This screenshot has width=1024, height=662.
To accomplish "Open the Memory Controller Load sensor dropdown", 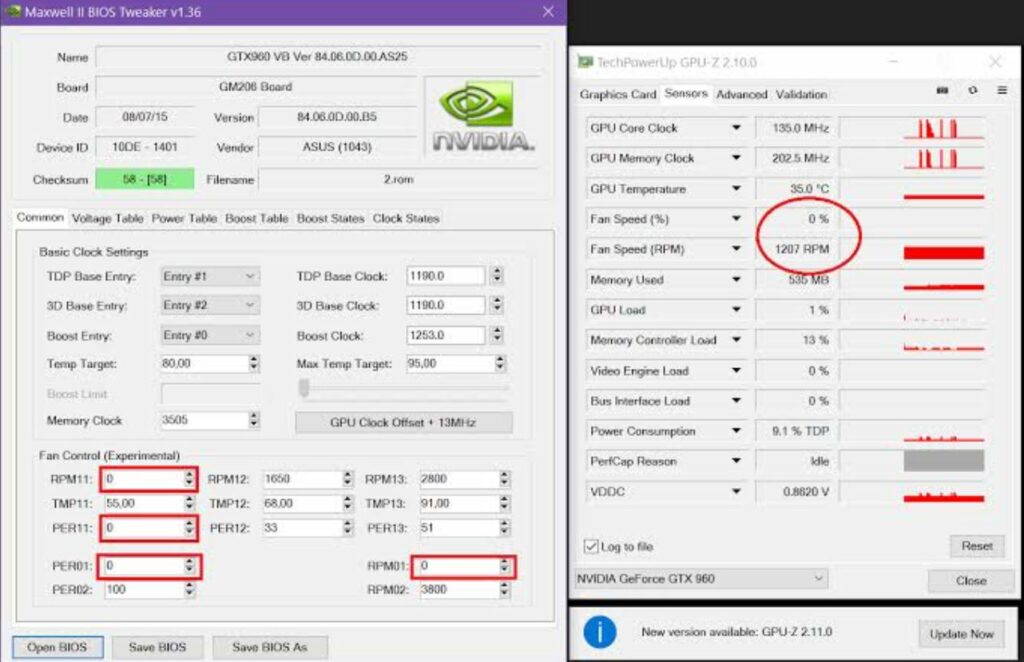I will pyautogui.click(x=736, y=340).
